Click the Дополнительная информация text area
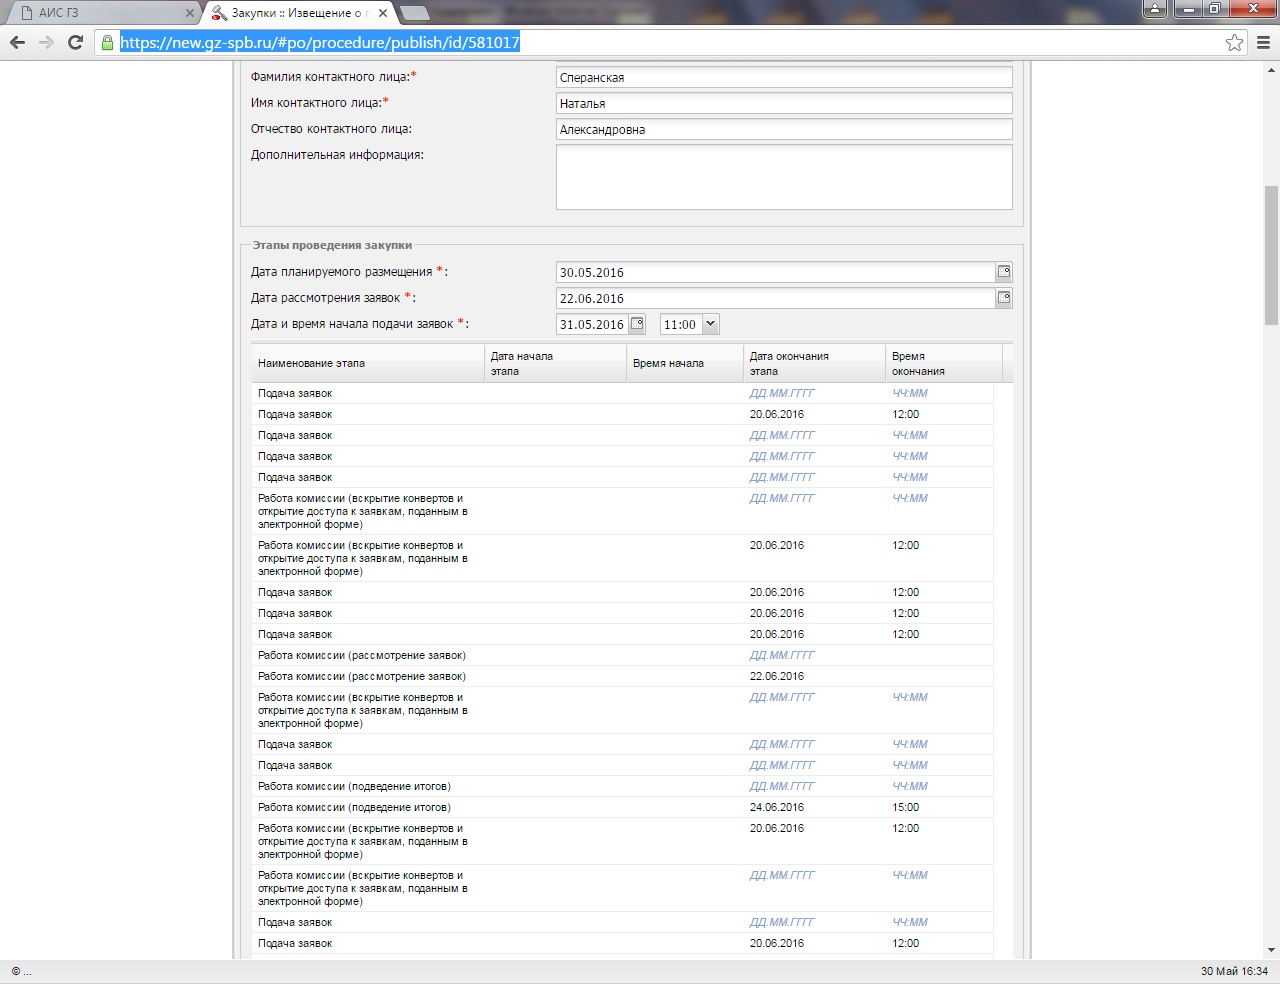Screen dimensions: 1280x984 coord(783,177)
